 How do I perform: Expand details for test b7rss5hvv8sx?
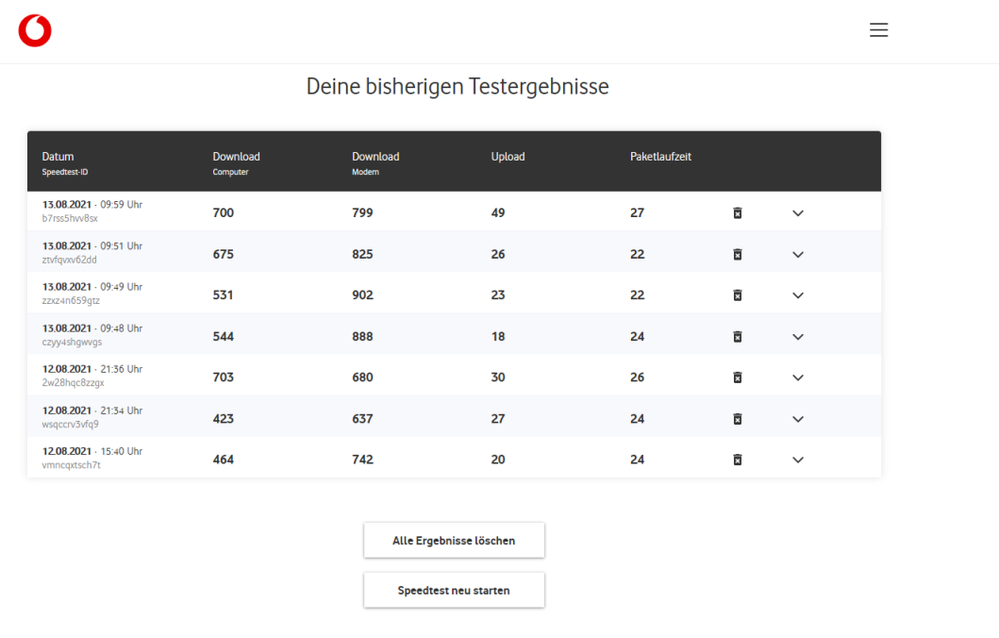click(798, 213)
